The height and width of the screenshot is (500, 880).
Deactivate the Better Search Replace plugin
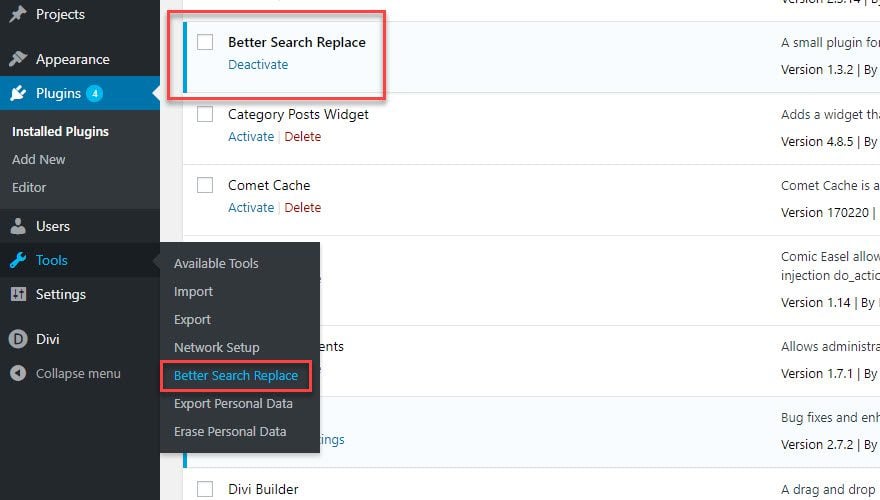click(x=258, y=65)
